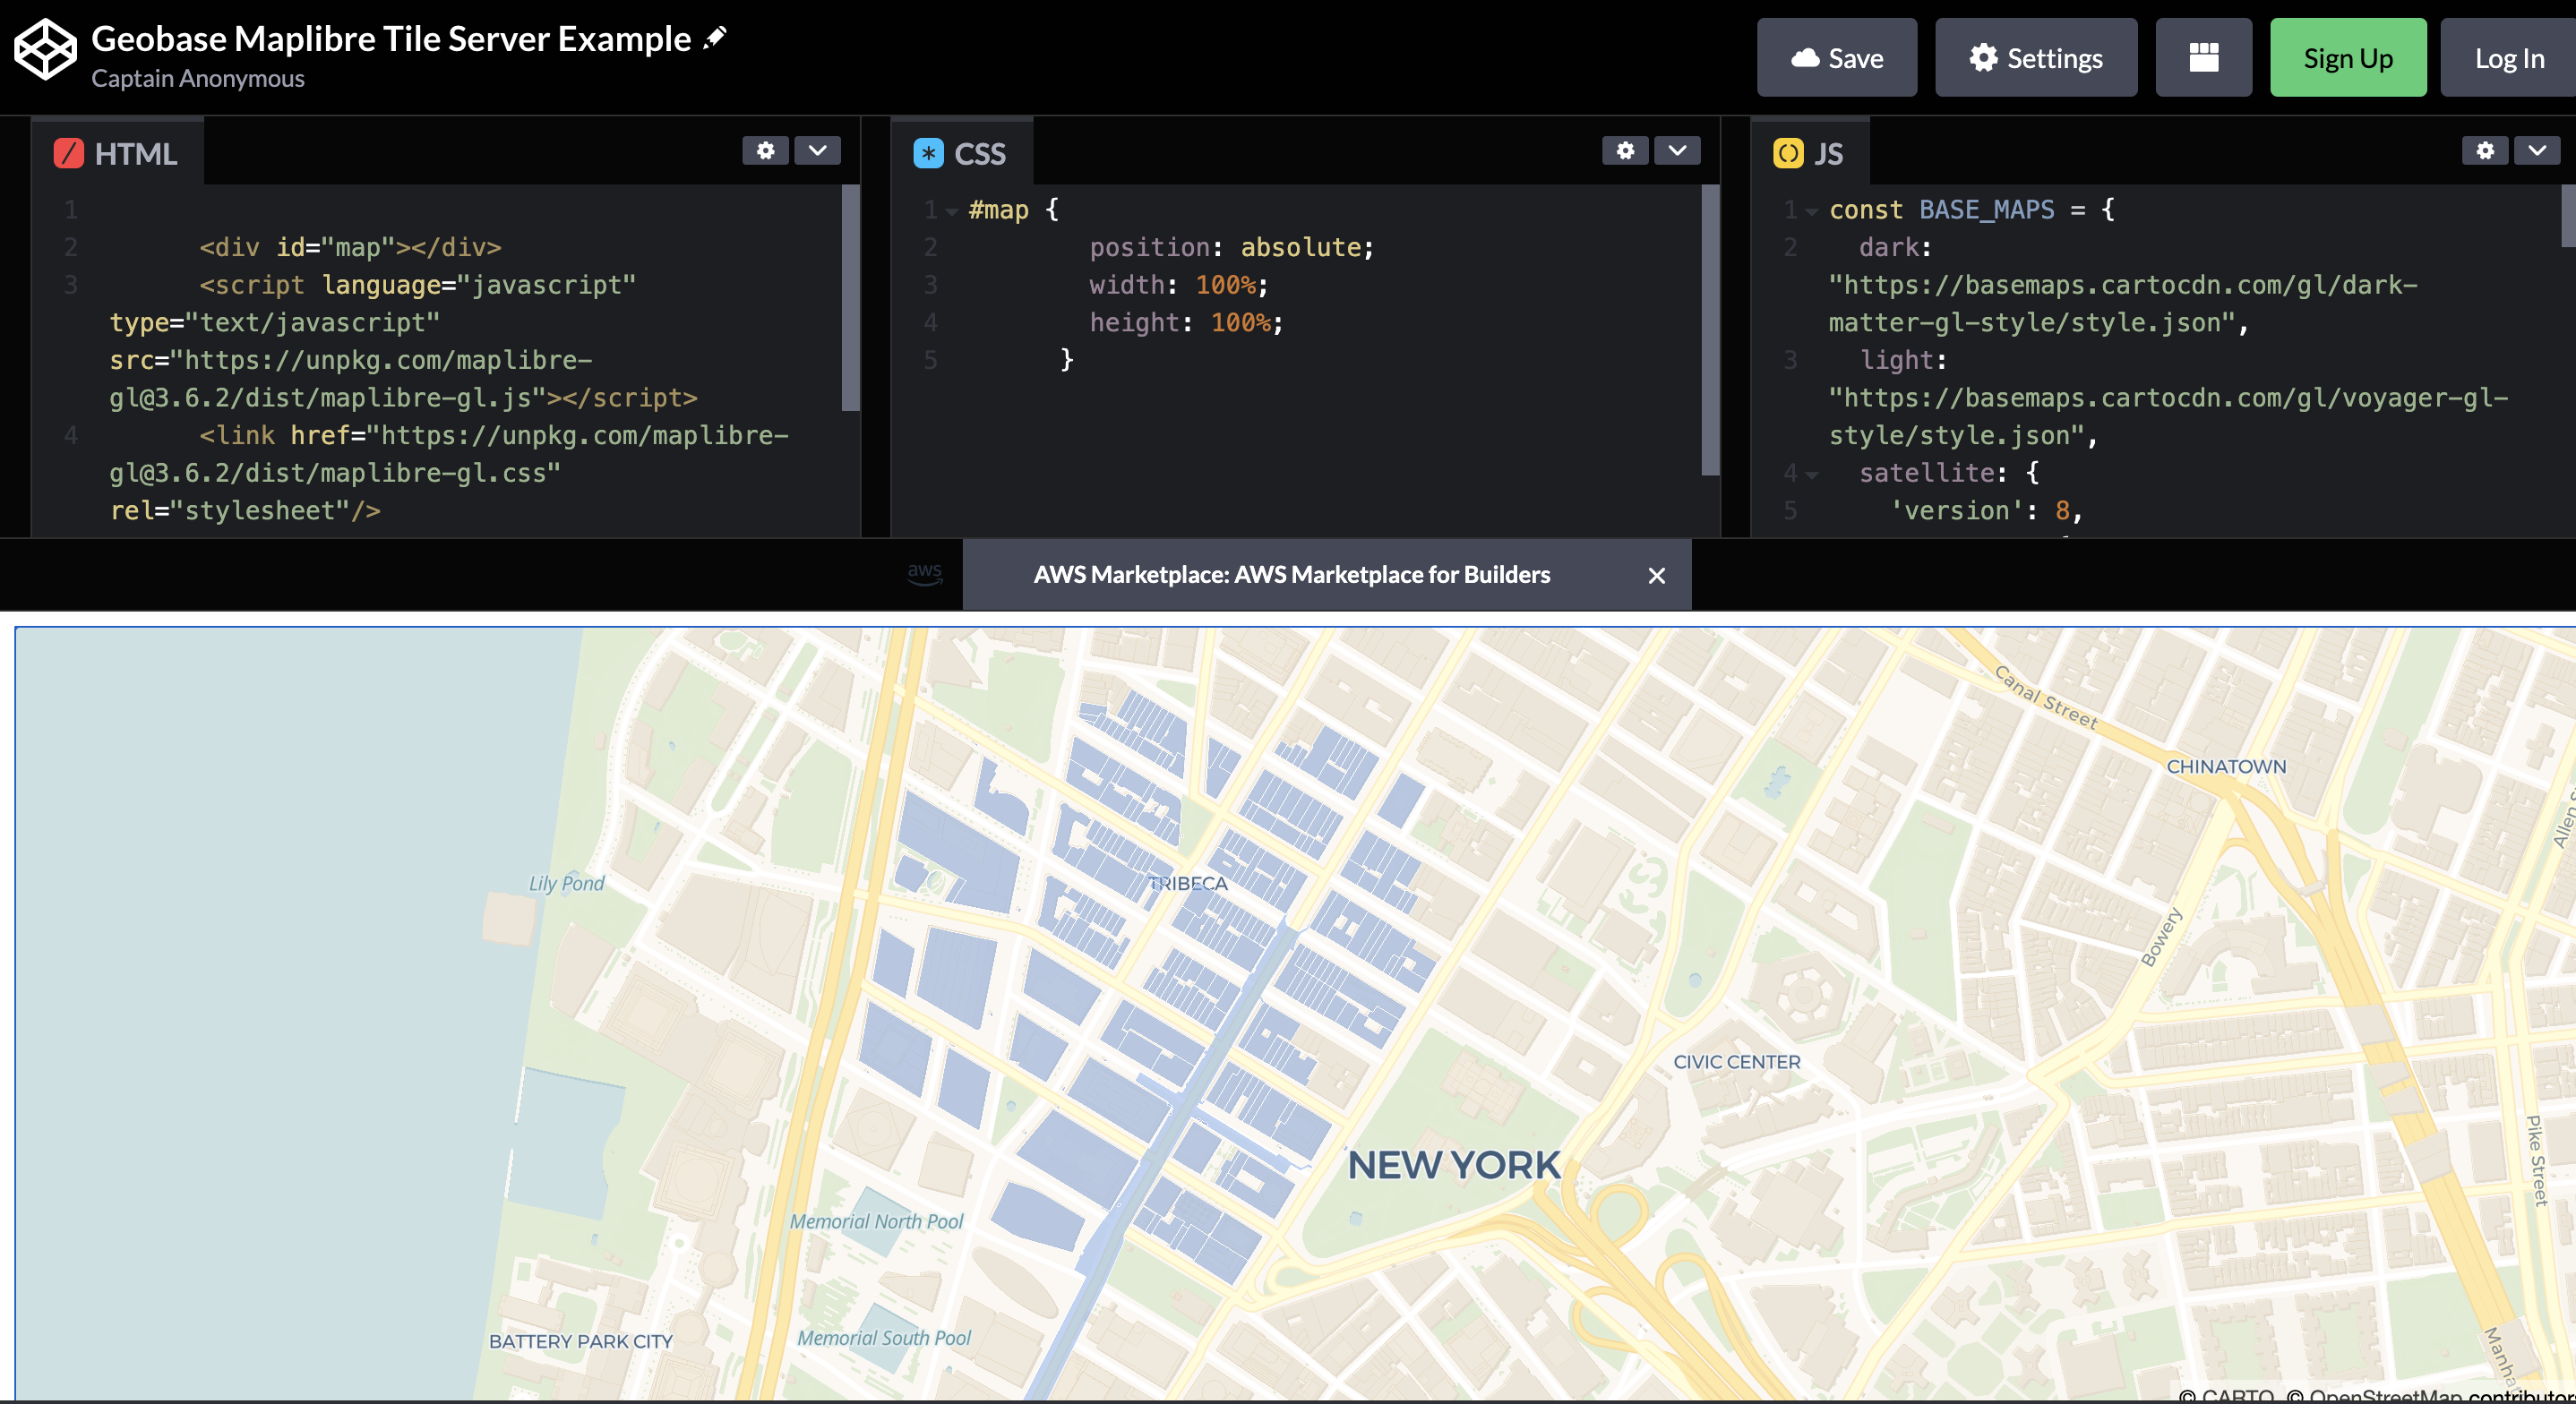Dismiss the AWS Marketplace ad
The image size is (2576, 1404).
[1657, 575]
